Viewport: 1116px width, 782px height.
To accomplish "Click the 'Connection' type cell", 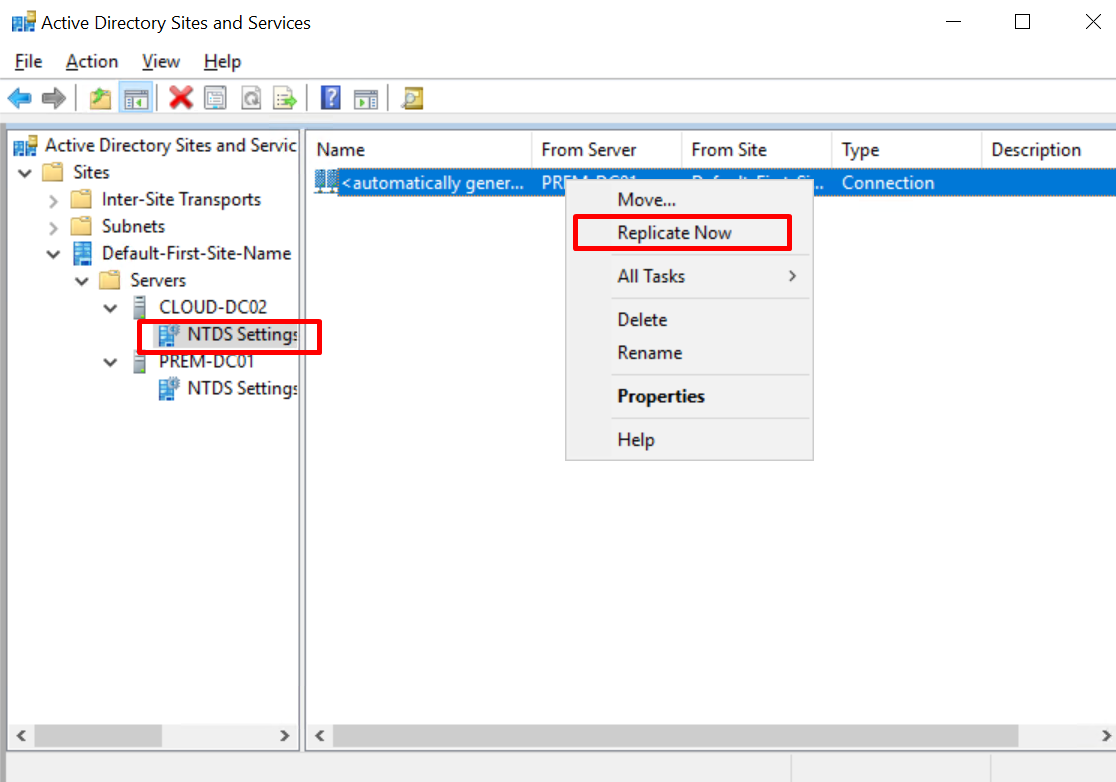I will pyautogui.click(x=888, y=183).
